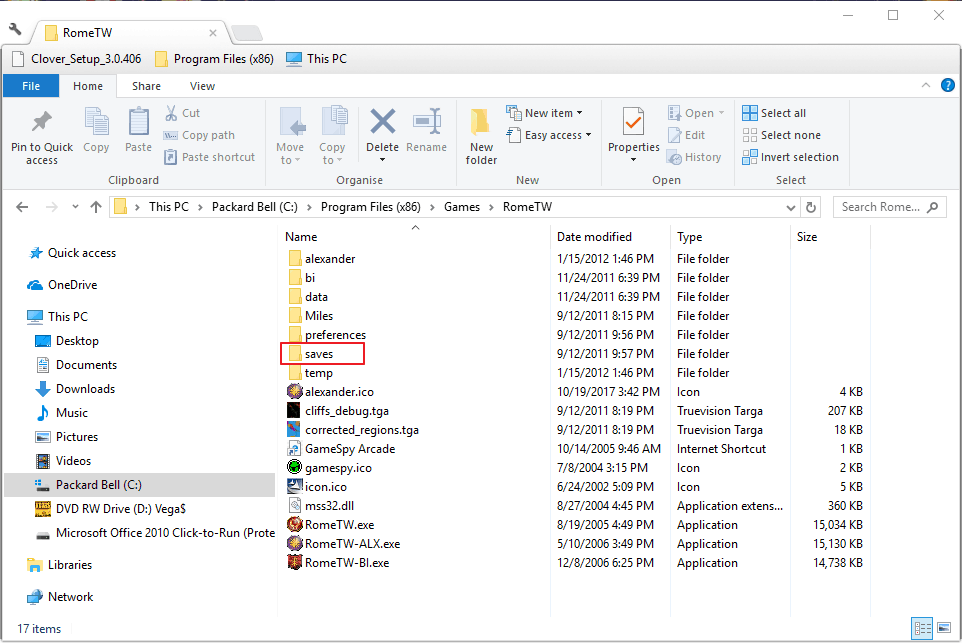
Task: Refresh the current folder view
Action: click(812, 207)
